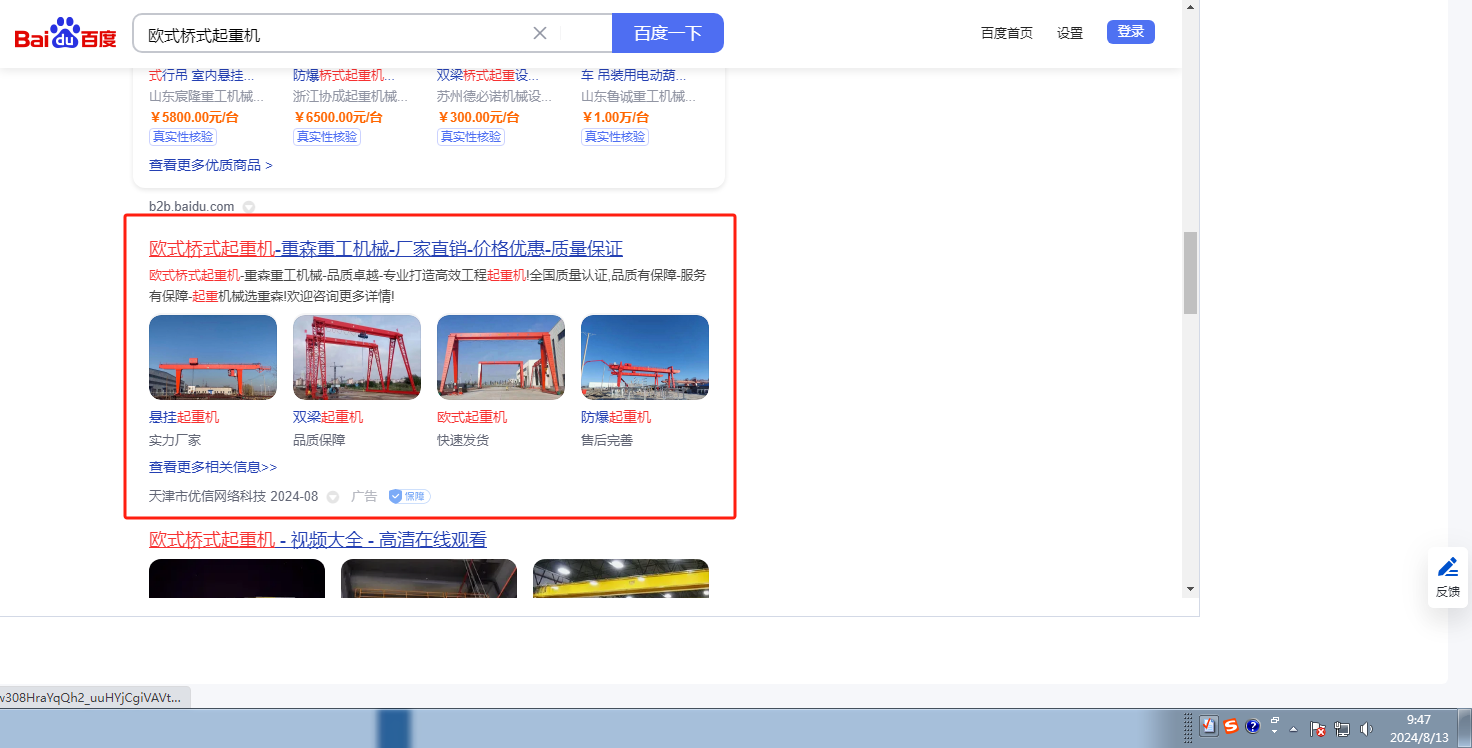
Task: Click 真实性核验 badge under ¥5800.00元/台
Action: (183, 137)
